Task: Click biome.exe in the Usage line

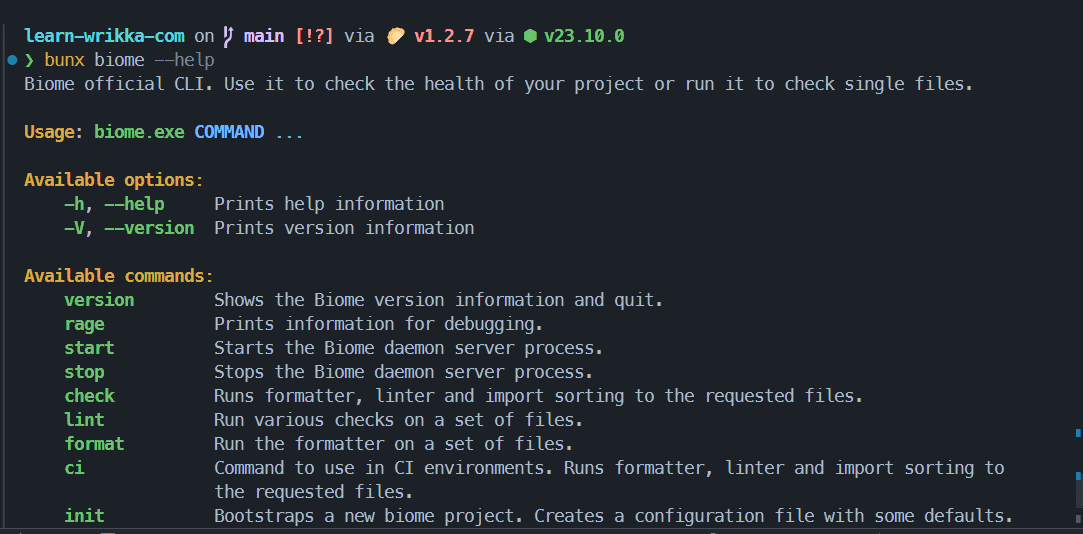Action: (x=140, y=132)
